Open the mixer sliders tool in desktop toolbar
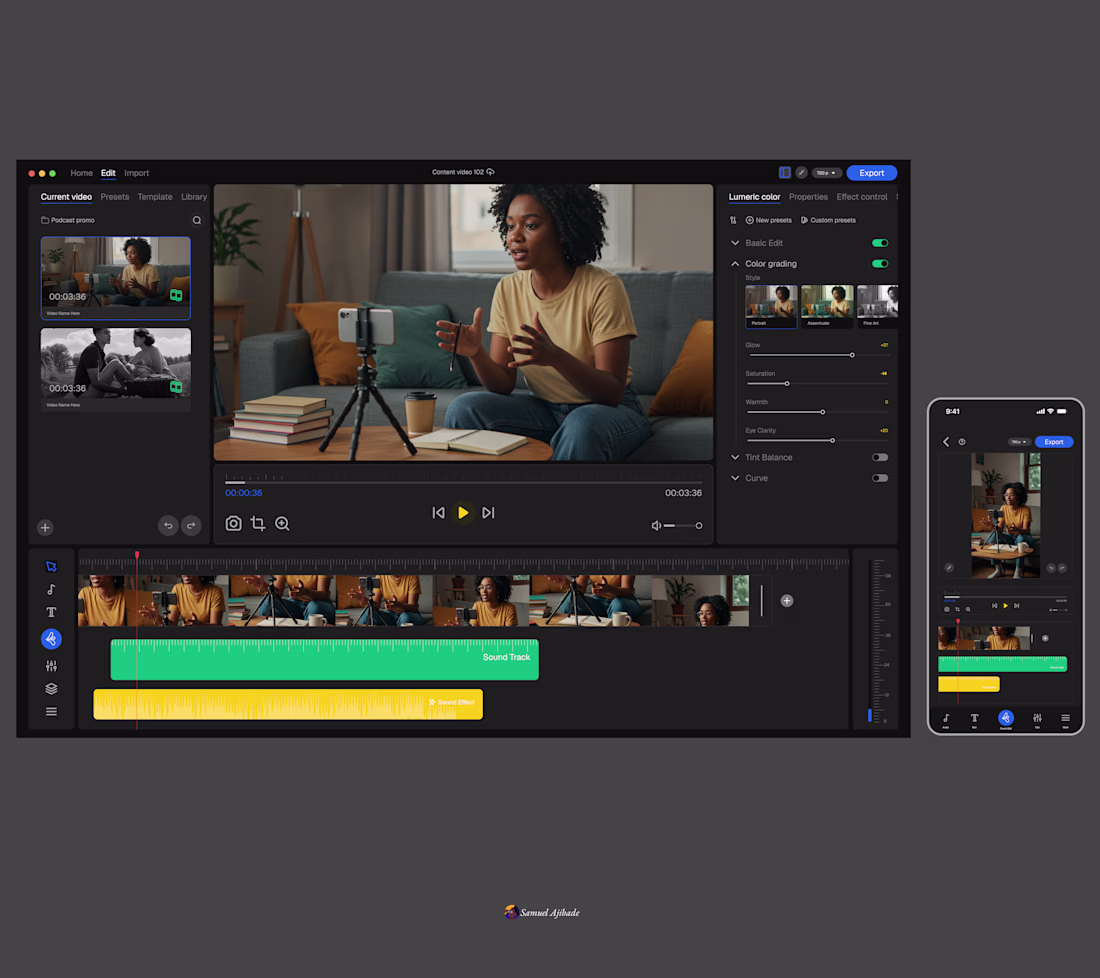Image resolution: width=1100 pixels, height=978 pixels. click(x=51, y=666)
